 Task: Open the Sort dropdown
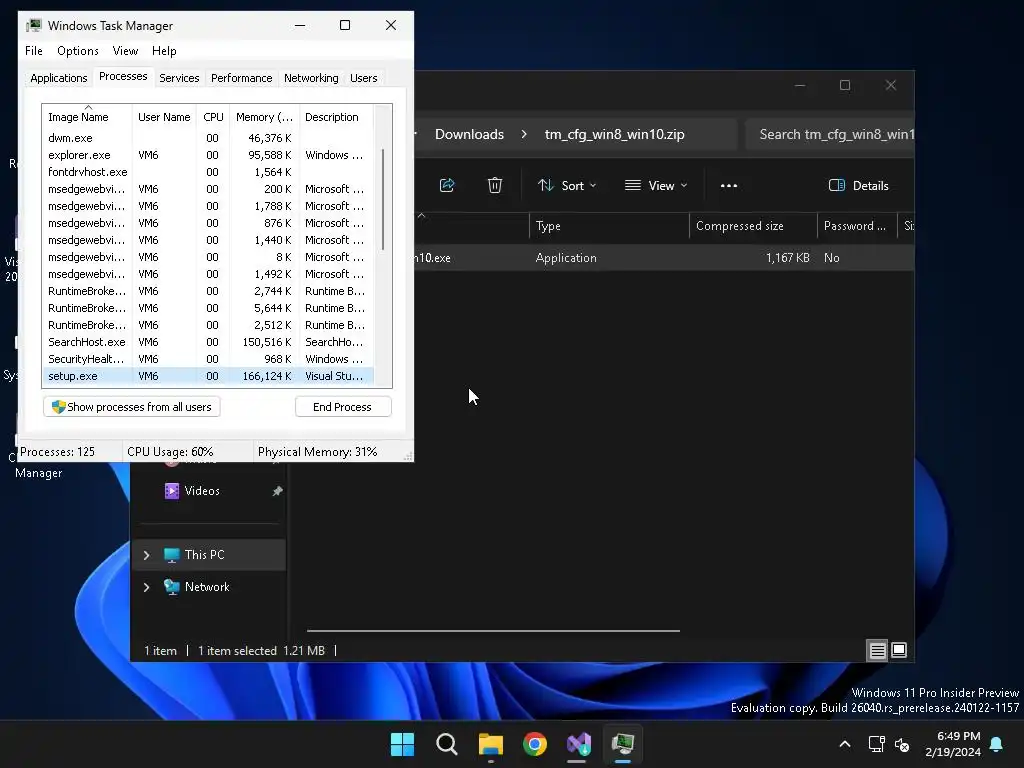point(567,185)
